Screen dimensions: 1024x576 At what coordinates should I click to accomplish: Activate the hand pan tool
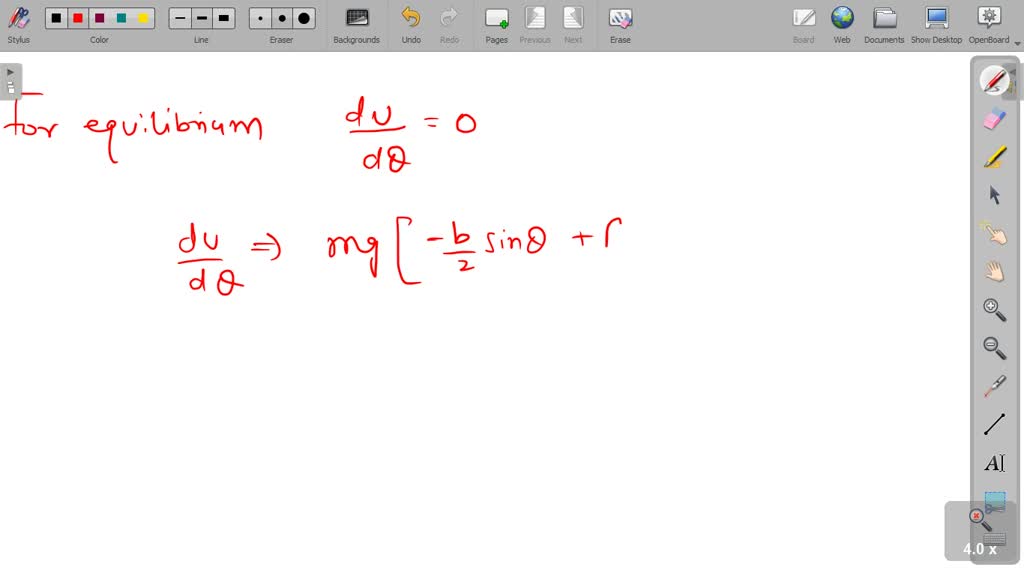994,268
